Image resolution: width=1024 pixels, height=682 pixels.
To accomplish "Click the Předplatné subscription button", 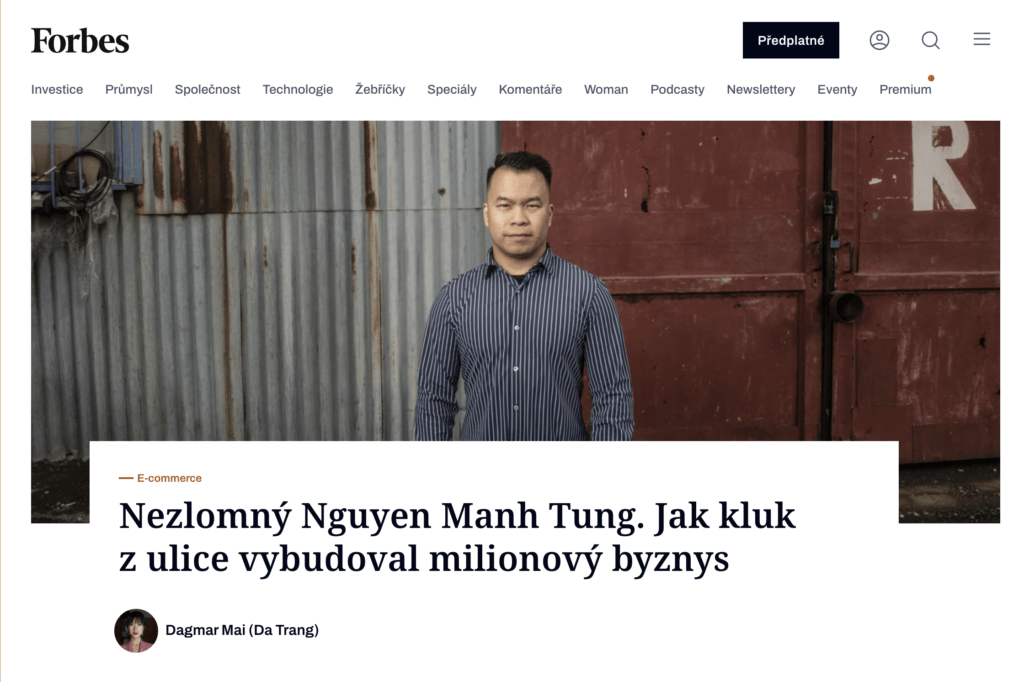I will pos(790,41).
